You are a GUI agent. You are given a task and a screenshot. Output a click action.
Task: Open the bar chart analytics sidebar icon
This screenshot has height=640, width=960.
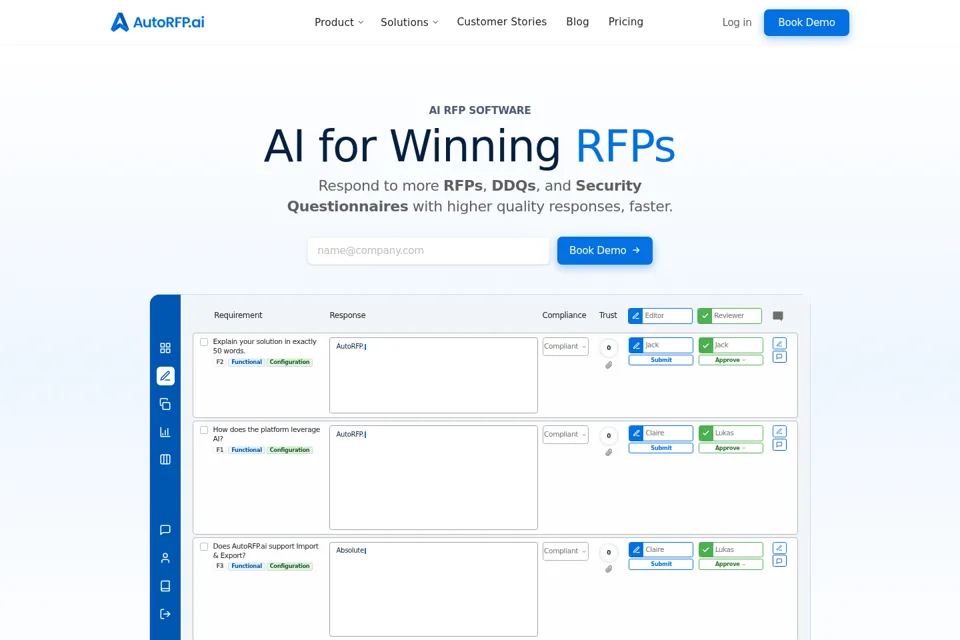(x=165, y=432)
